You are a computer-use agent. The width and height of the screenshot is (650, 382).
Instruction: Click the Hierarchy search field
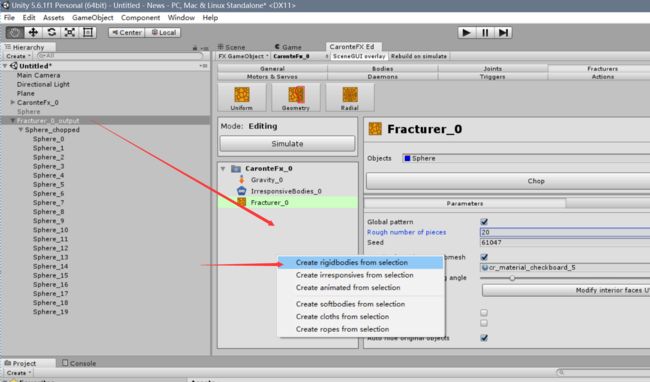click(119, 56)
